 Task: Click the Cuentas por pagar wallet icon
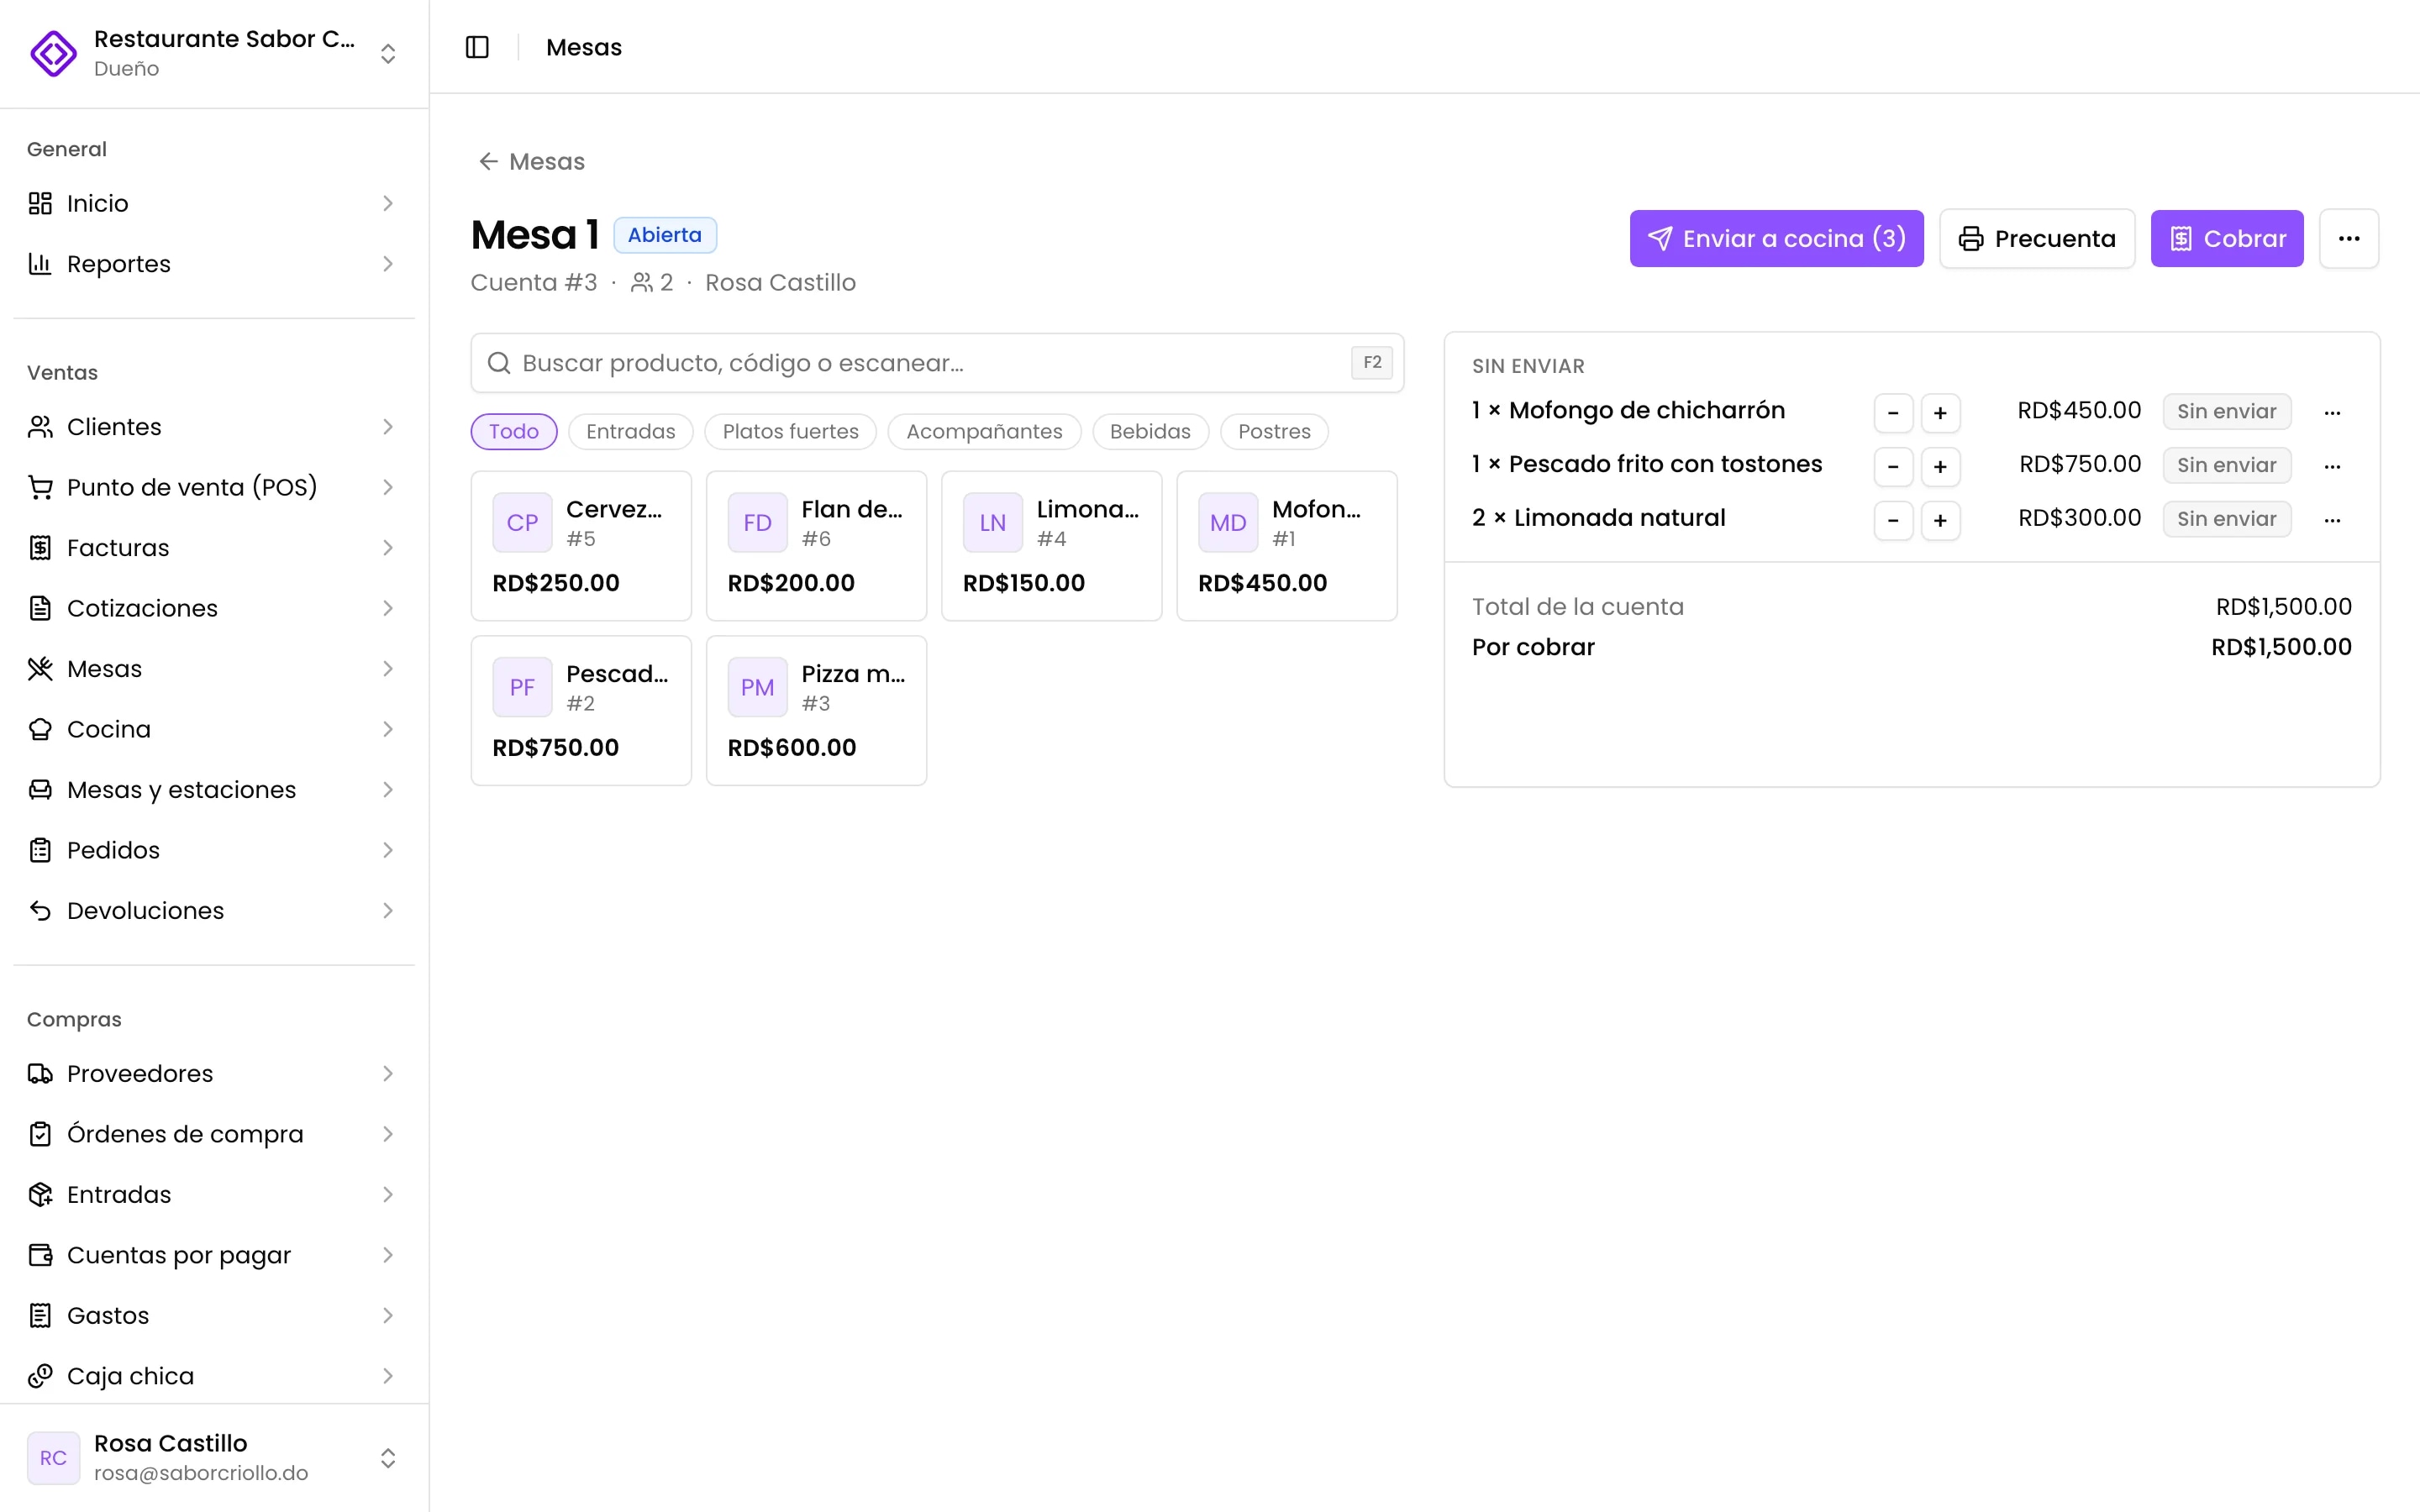coord(40,1255)
